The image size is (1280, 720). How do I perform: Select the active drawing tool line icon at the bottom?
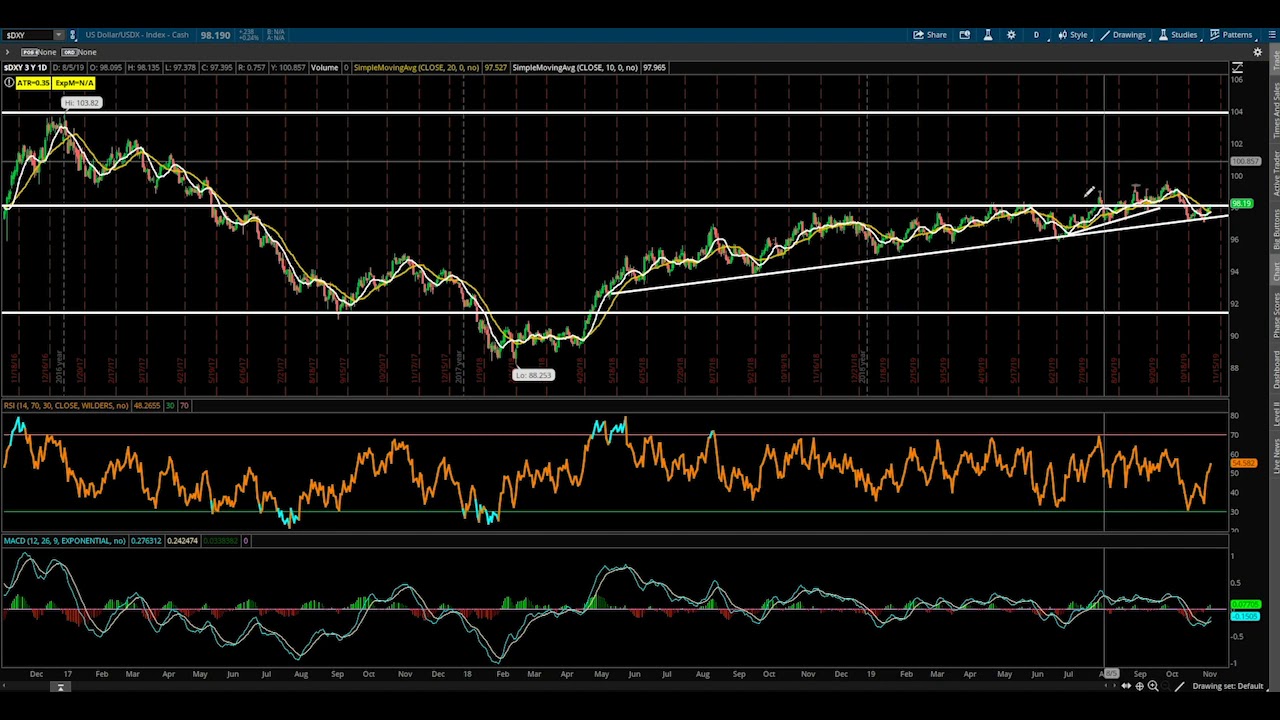[x=1180, y=686]
